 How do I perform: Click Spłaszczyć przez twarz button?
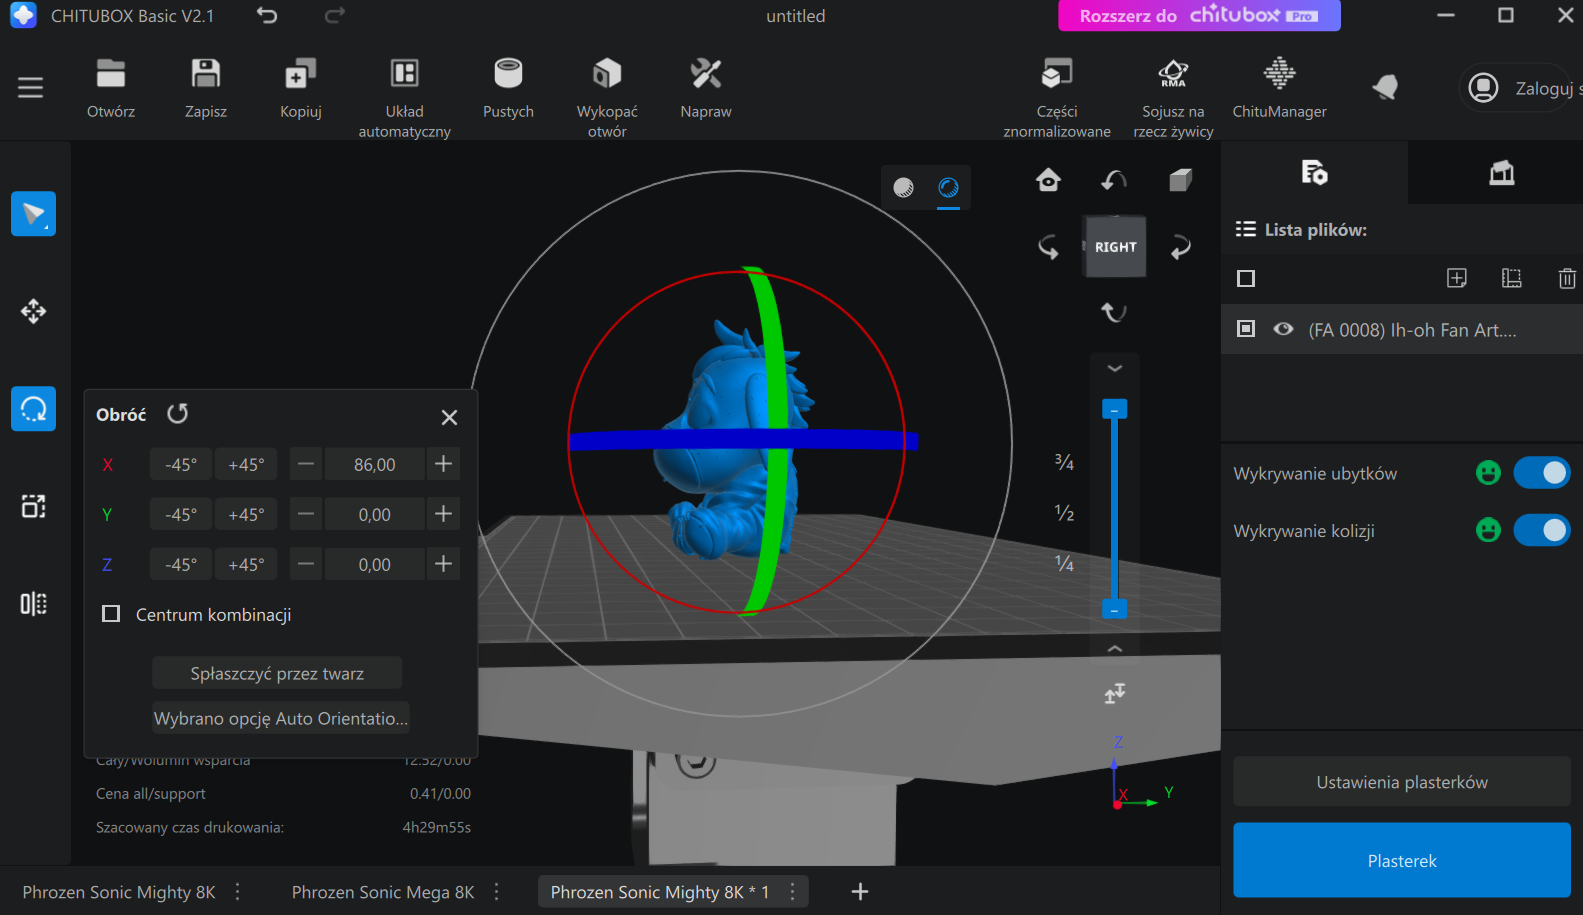[277, 673]
